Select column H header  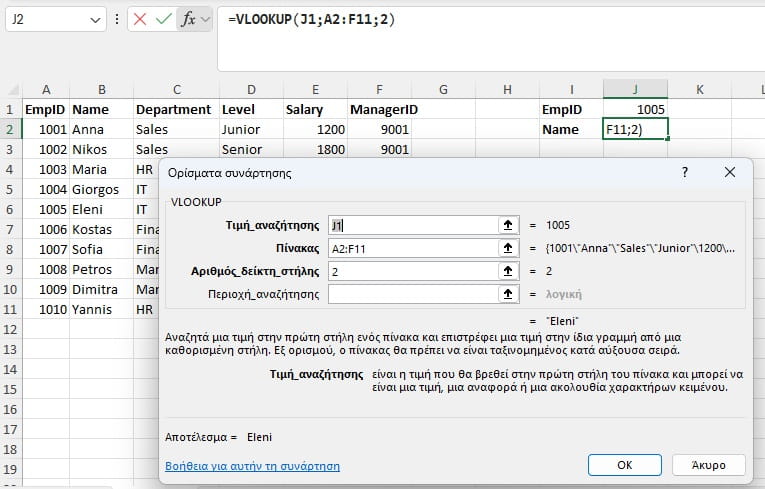click(507, 90)
